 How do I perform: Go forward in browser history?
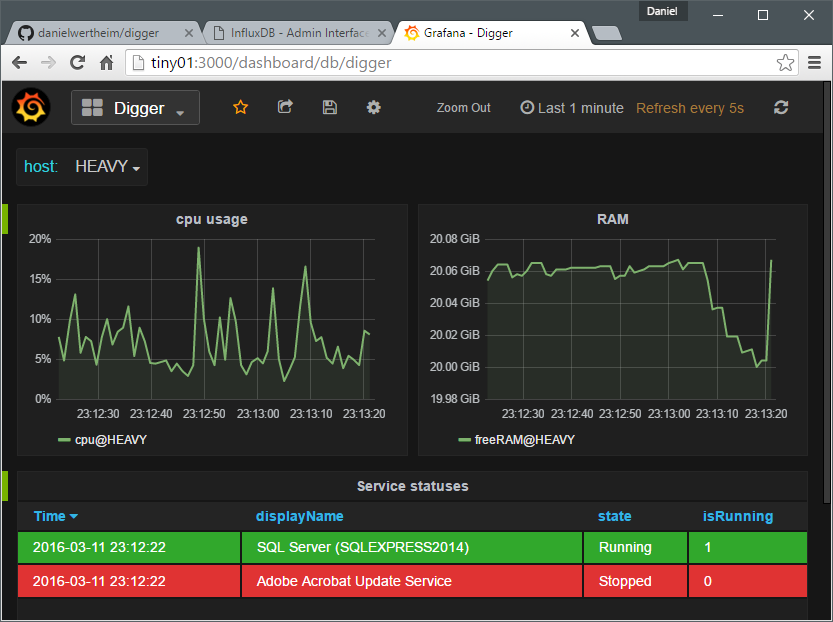(48, 63)
